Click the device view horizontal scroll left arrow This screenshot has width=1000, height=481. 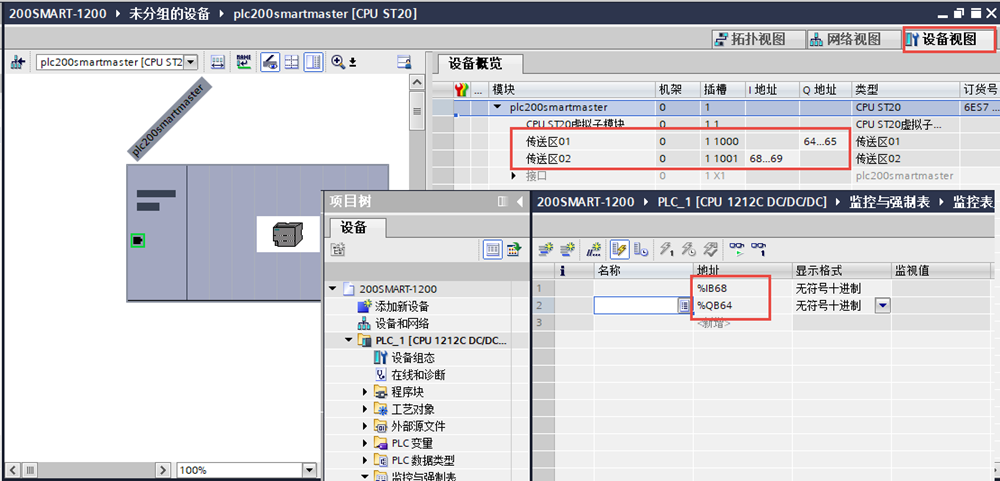(12, 470)
